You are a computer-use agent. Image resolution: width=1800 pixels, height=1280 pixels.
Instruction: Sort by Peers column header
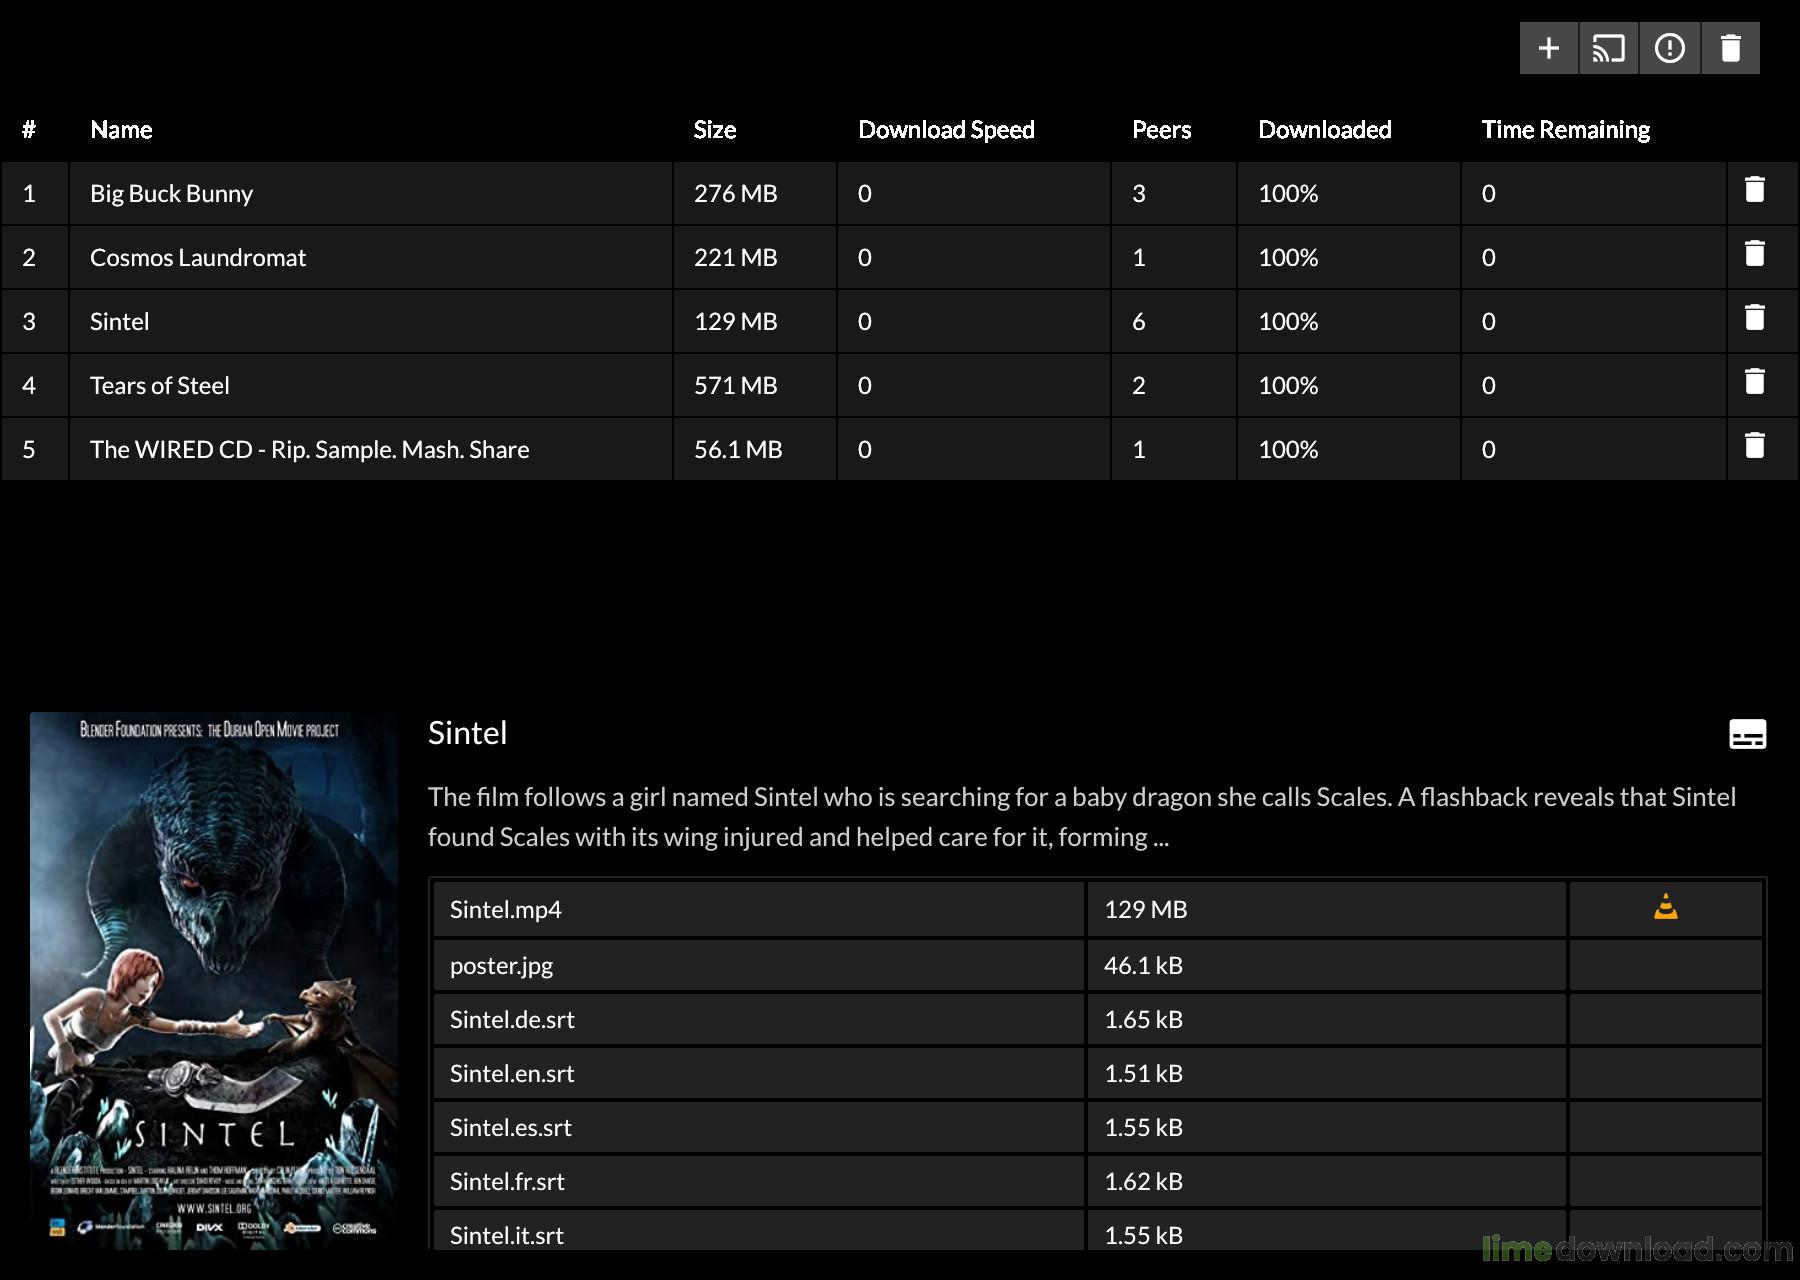point(1161,130)
